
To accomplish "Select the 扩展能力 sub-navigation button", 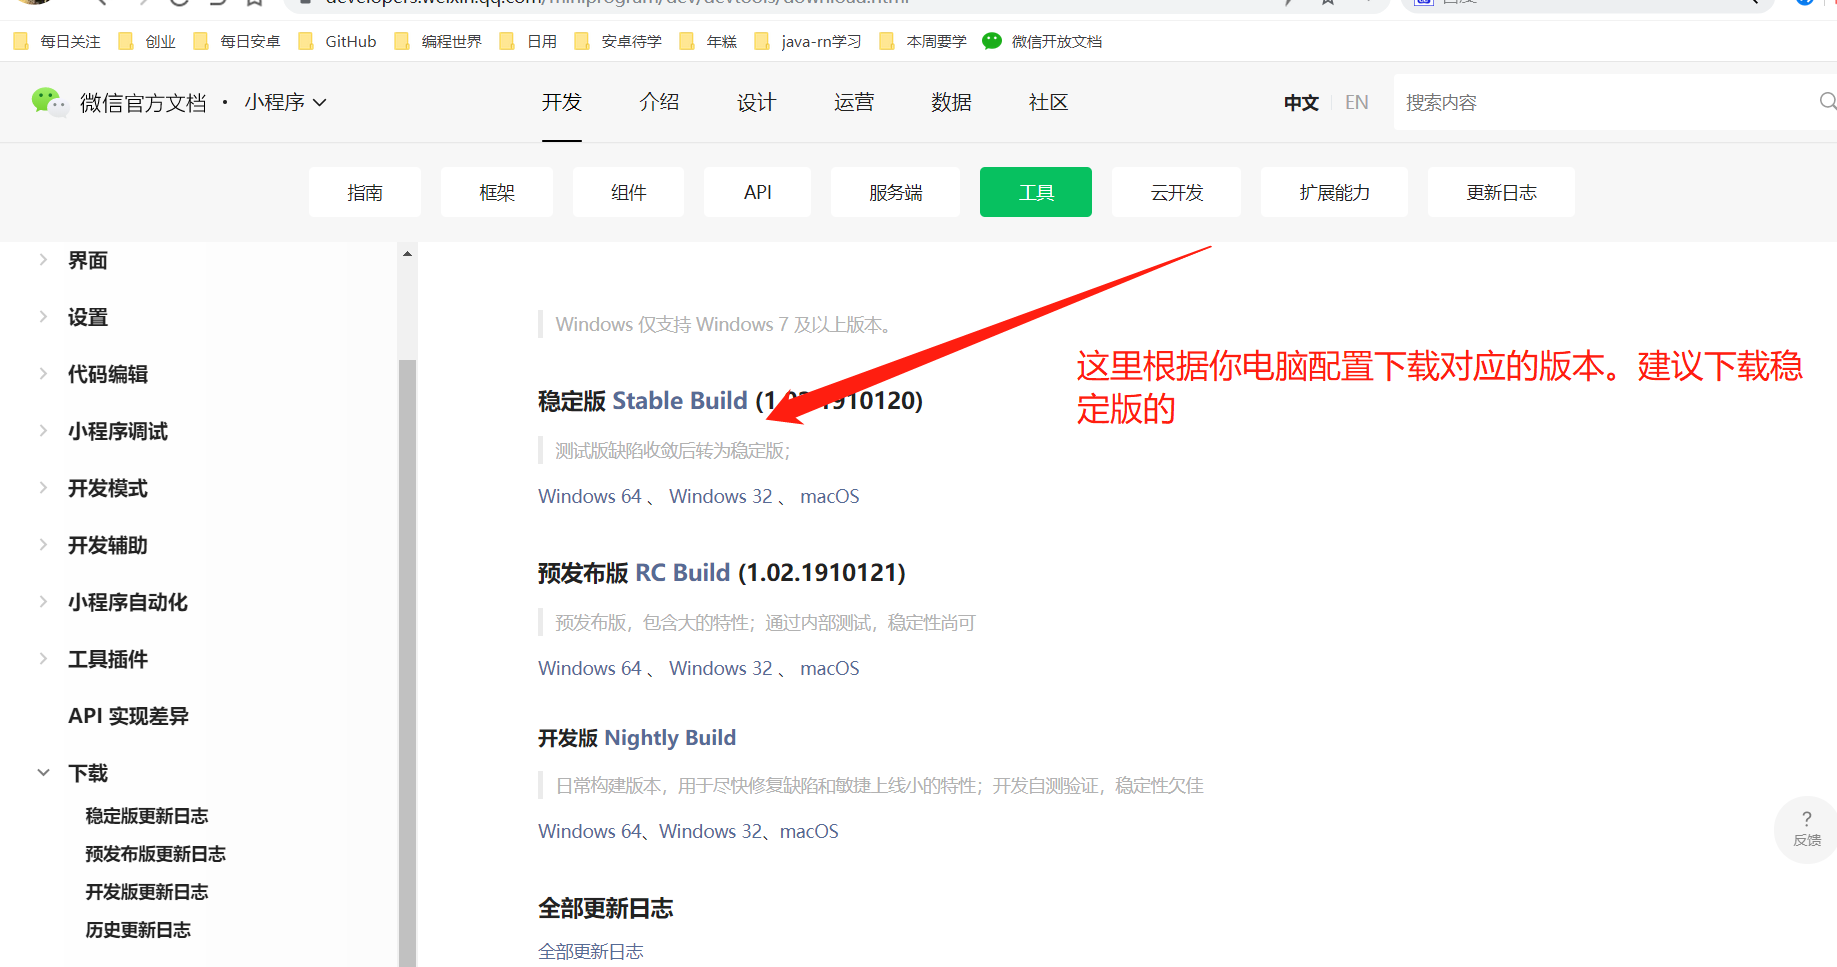I will (1334, 192).
